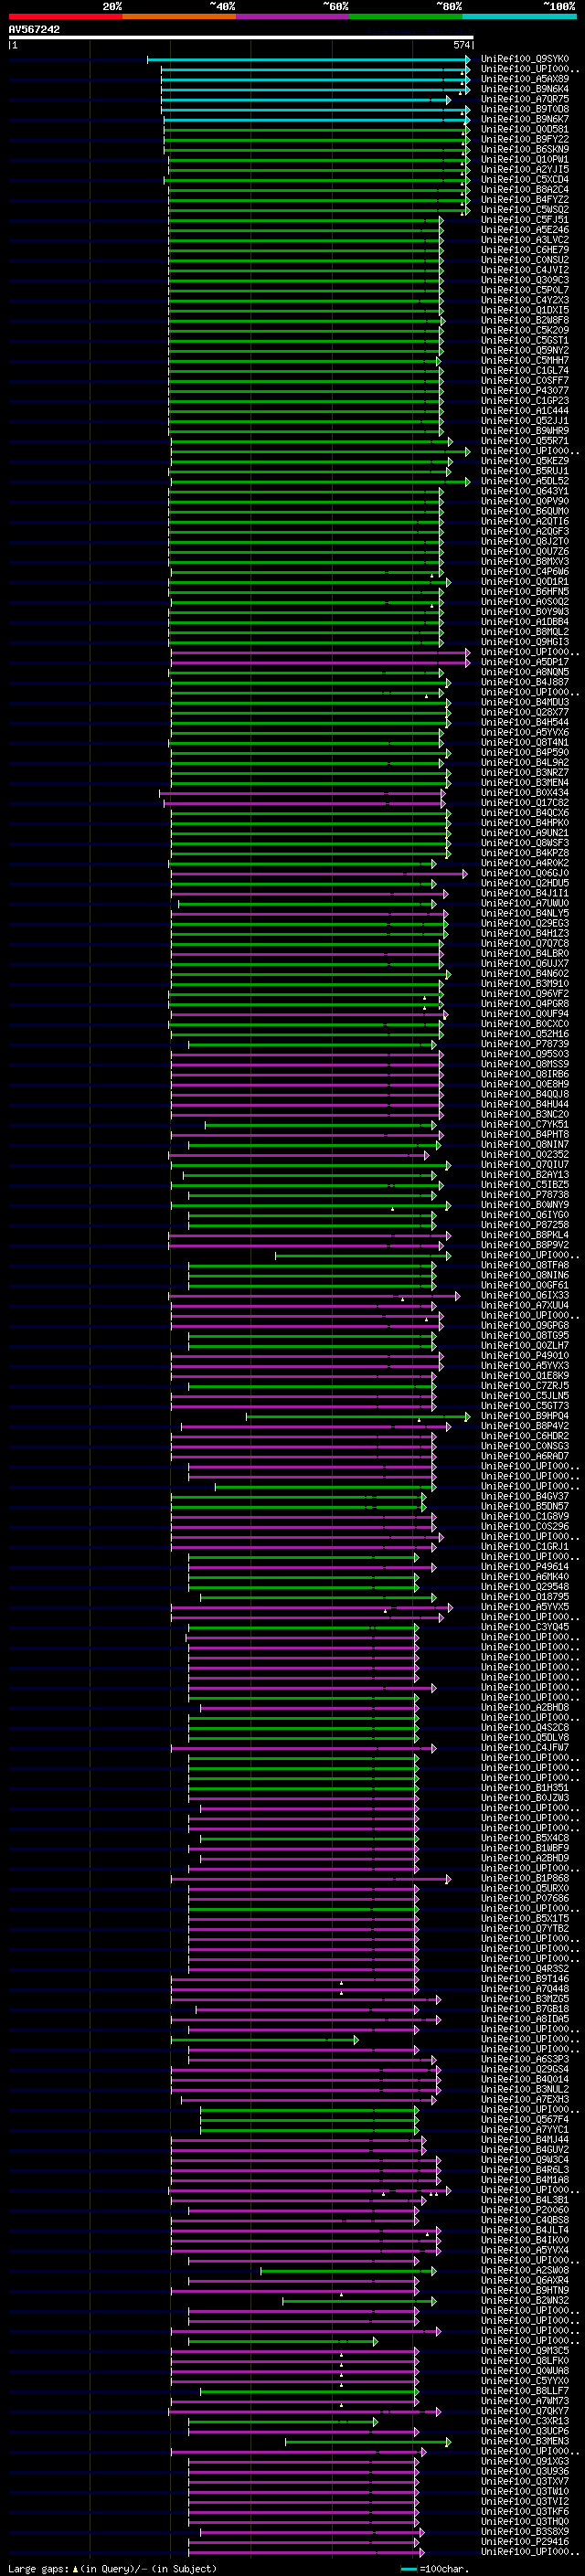Open hit UniRef100_Q9SYK0

(525, 59)
